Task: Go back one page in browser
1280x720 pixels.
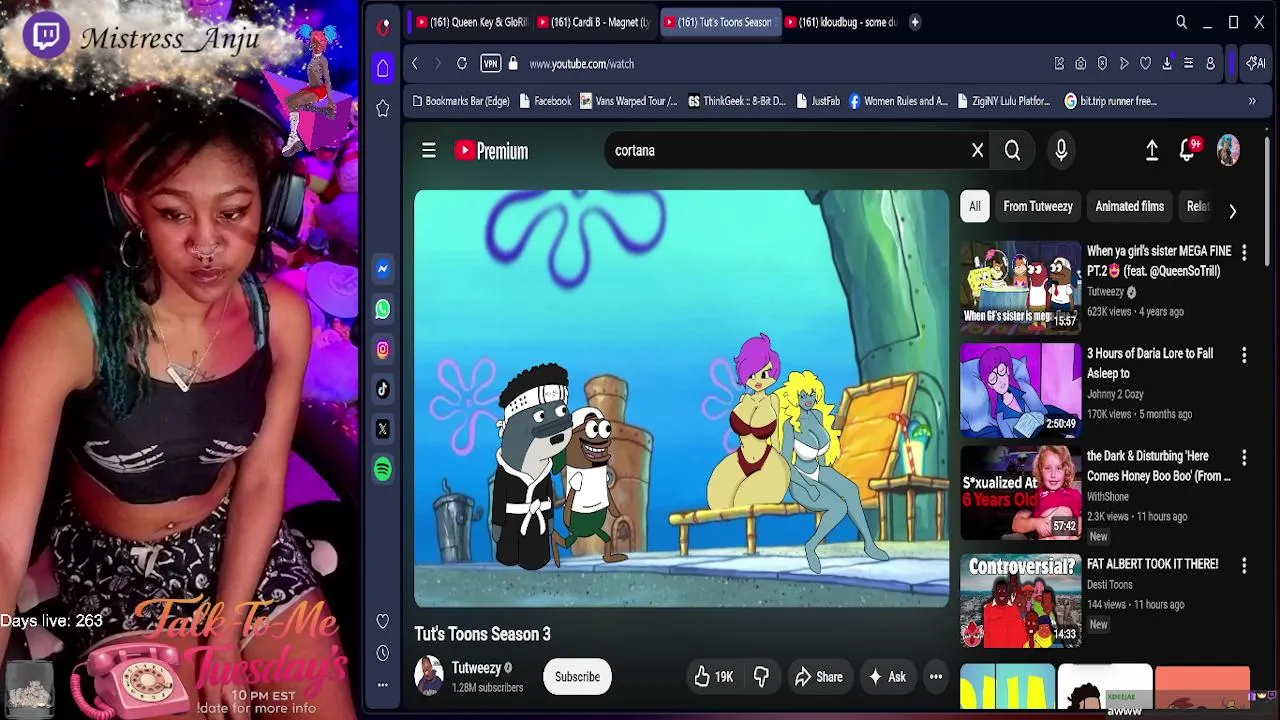Action: coord(415,64)
